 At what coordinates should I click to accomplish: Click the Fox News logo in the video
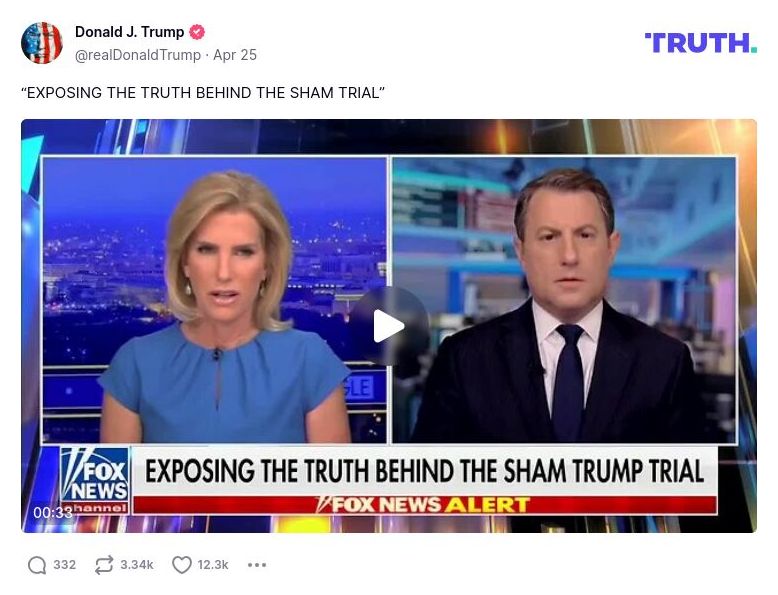94,479
